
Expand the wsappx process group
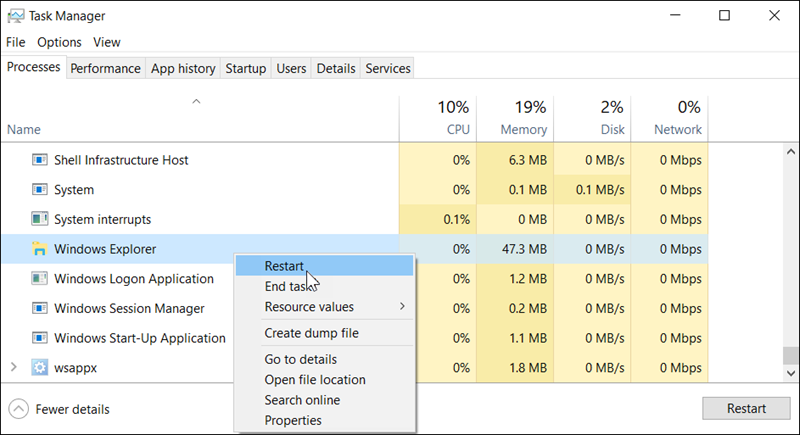point(14,367)
